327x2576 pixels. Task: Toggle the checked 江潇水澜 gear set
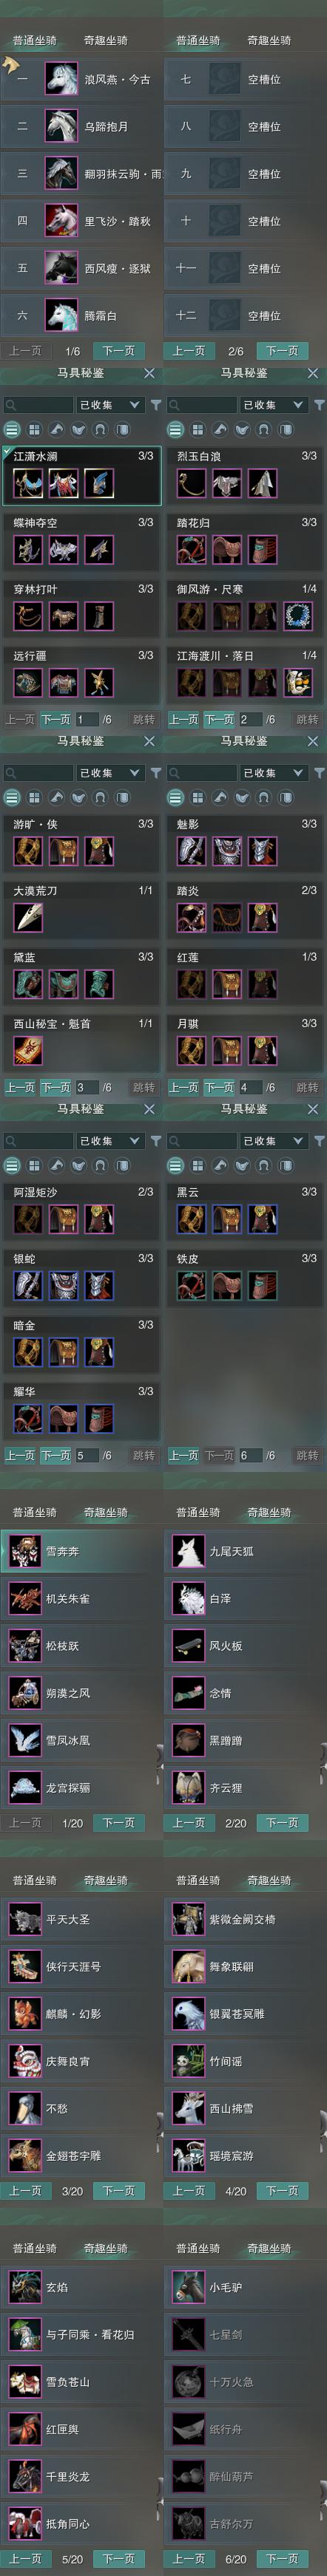coord(82,475)
